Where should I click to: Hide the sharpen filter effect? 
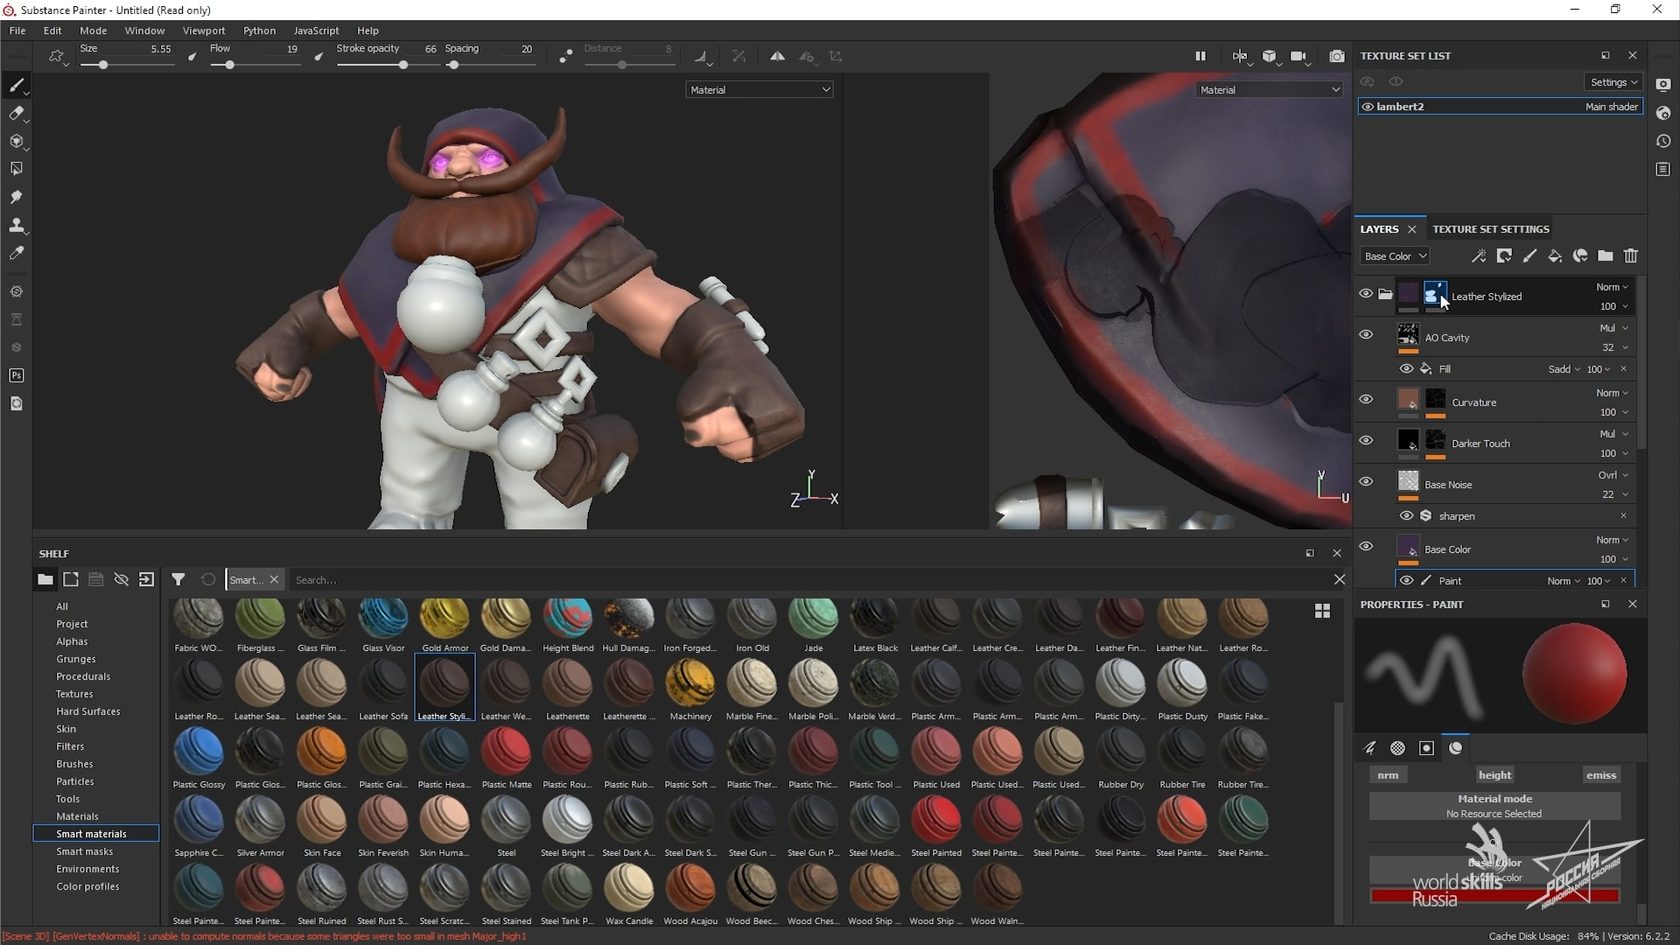pyautogui.click(x=1406, y=516)
